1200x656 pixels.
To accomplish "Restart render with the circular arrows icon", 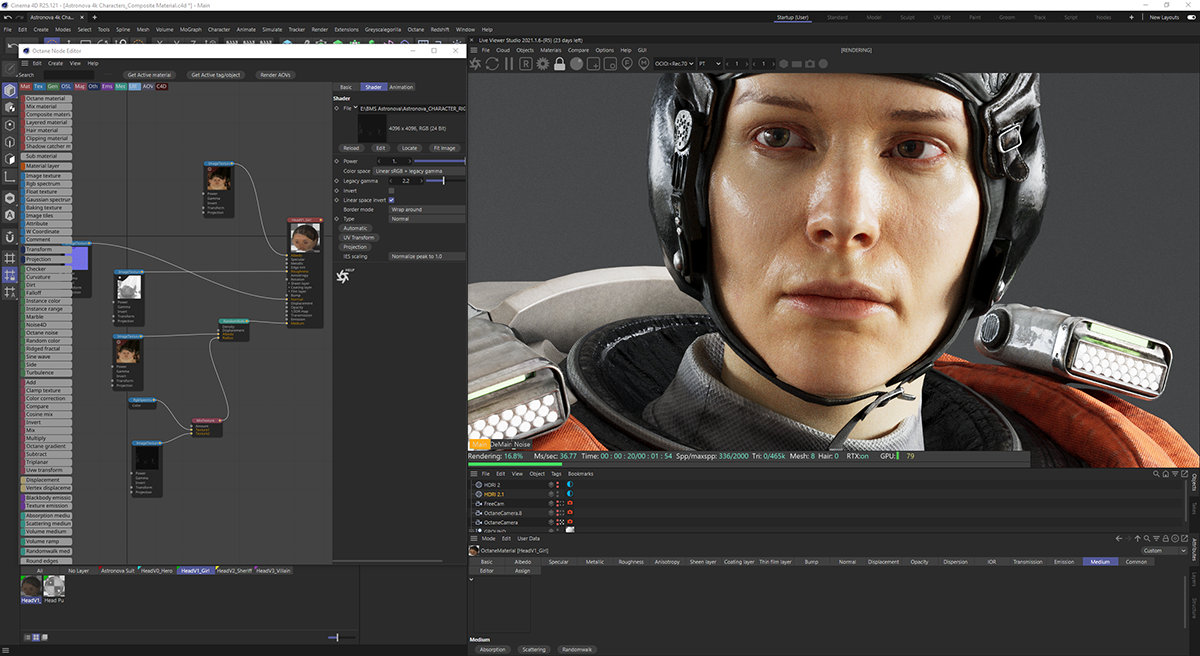I will (492, 64).
